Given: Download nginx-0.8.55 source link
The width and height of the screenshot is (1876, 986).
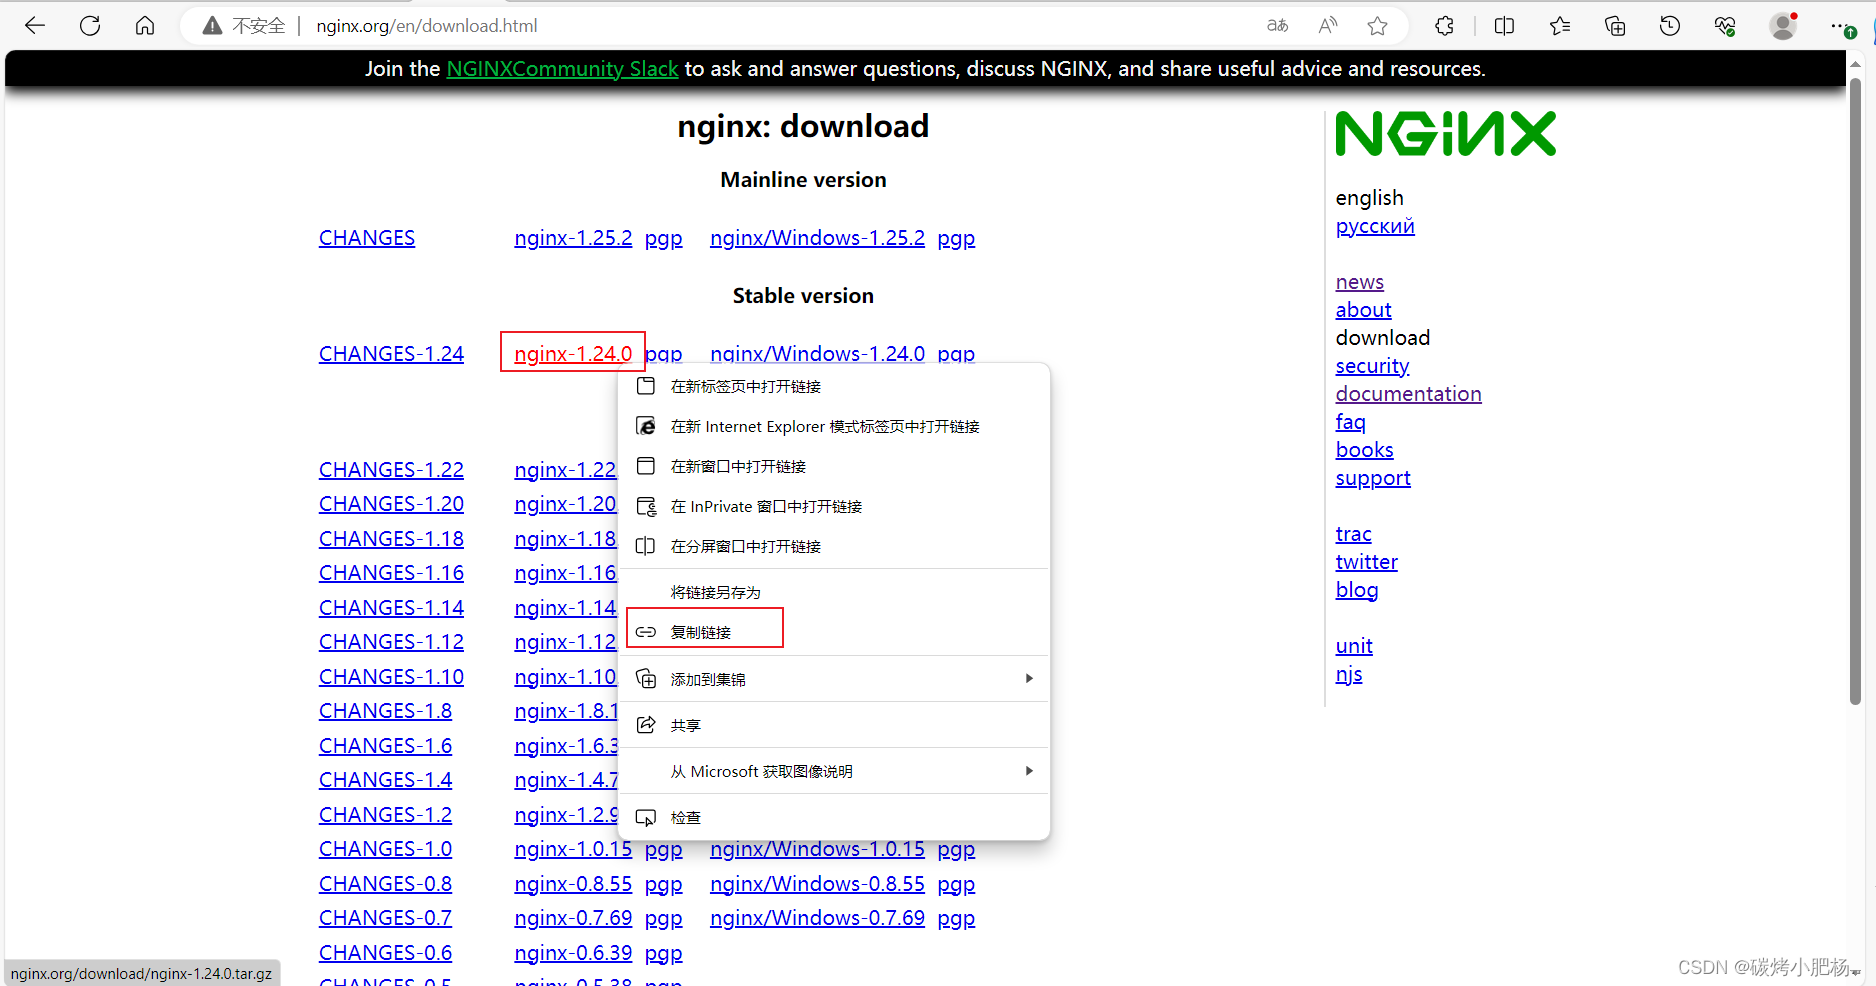Looking at the screenshot, I should pos(573,884).
